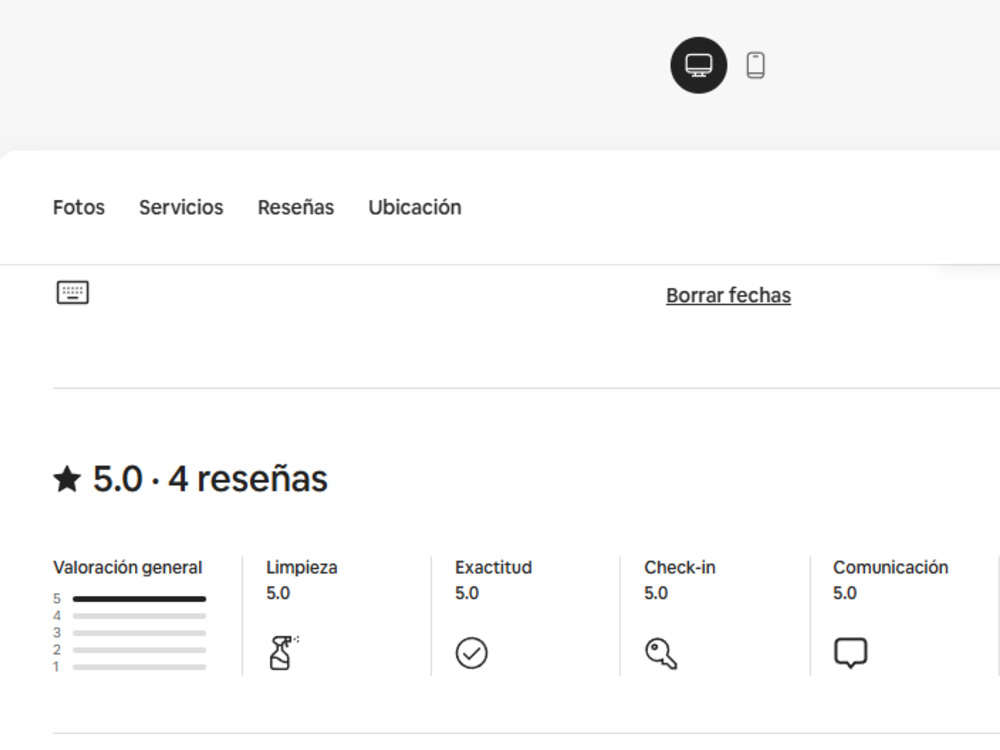Screen dimensions: 1000x750
Task: Click the Exactitud checkmark icon
Action: (471, 653)
